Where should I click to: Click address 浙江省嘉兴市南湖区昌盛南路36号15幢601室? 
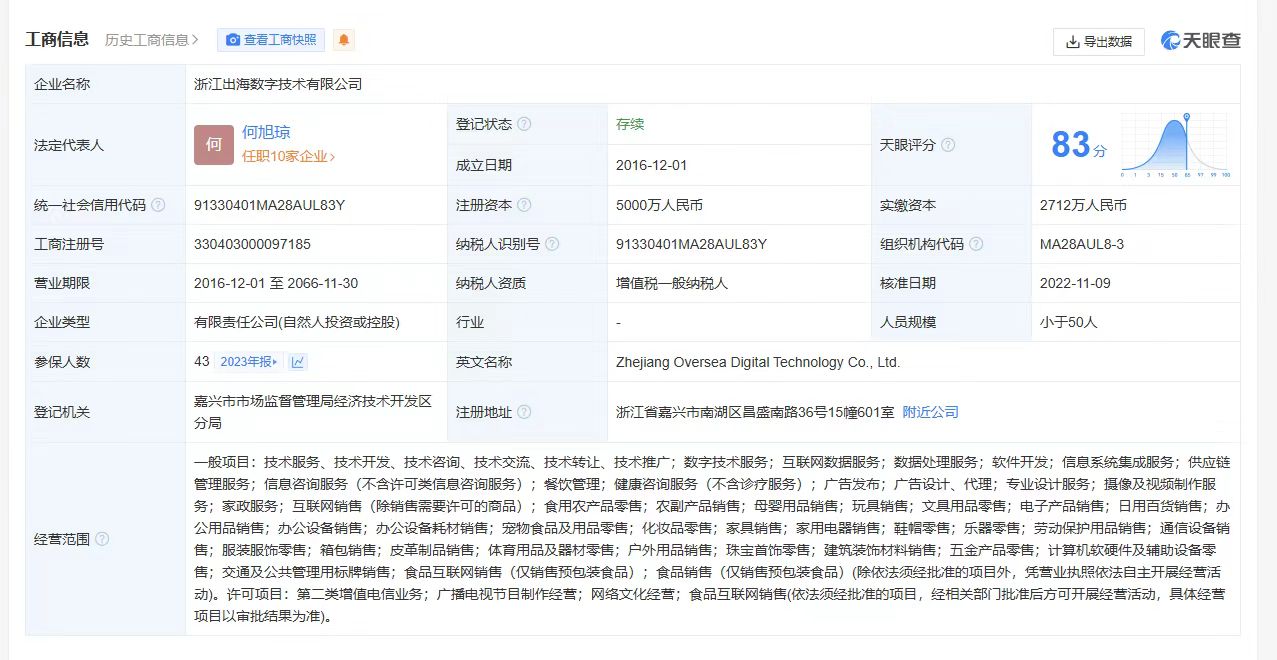pyautogui.click(x=755, y=412)
